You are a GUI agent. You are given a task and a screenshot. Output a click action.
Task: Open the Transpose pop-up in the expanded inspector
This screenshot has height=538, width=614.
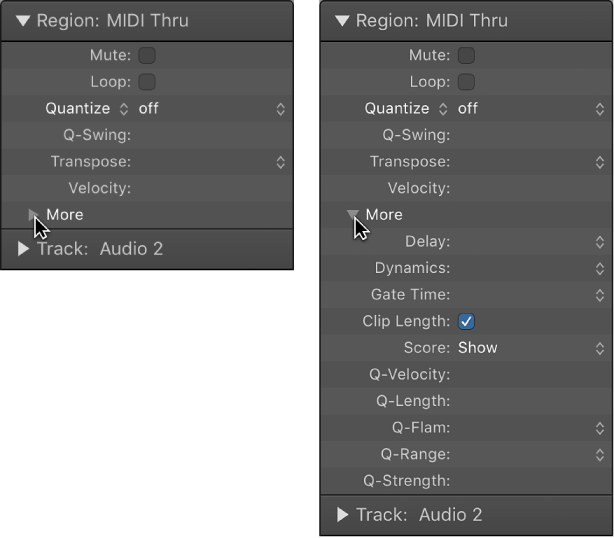pos(600,162)
